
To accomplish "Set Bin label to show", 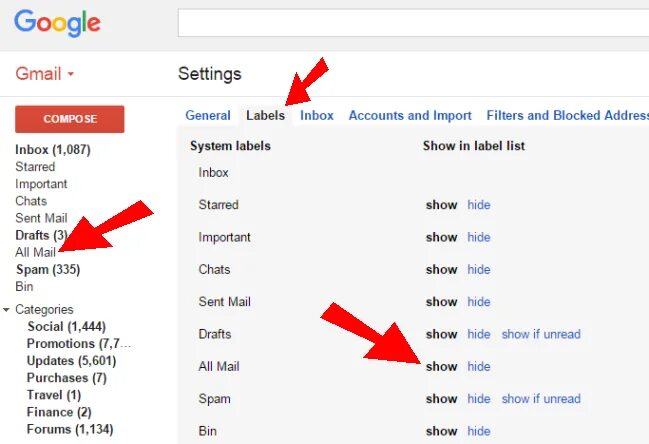I will tap(441, 431).
